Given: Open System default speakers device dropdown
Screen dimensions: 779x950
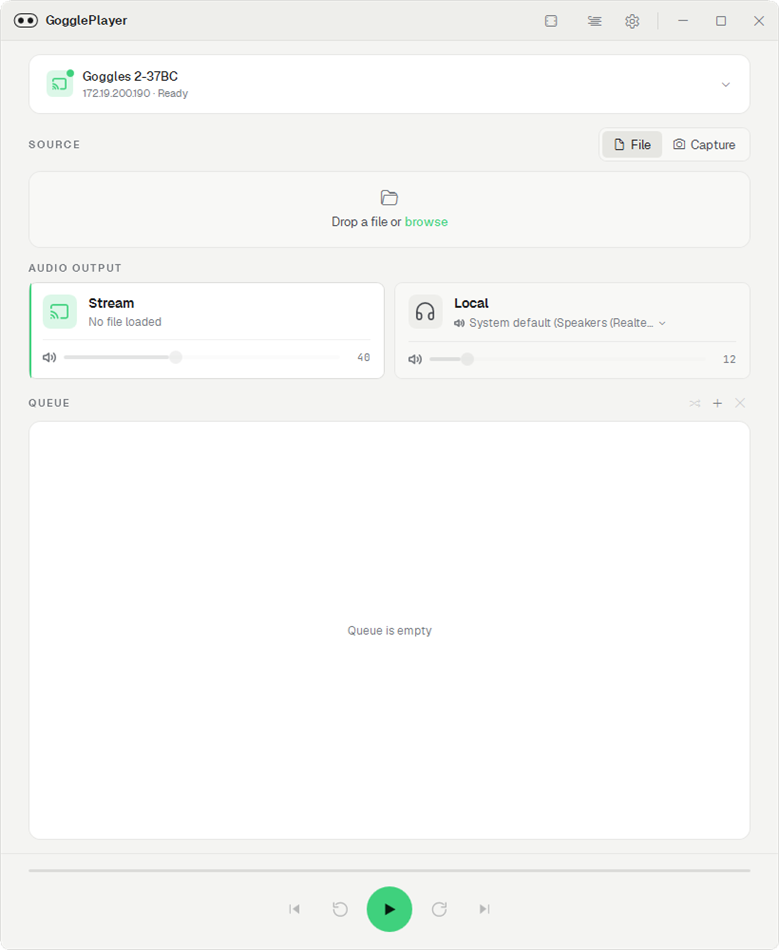Looking at the screenshot, I should pyautogui.click(x=560, y=323).
